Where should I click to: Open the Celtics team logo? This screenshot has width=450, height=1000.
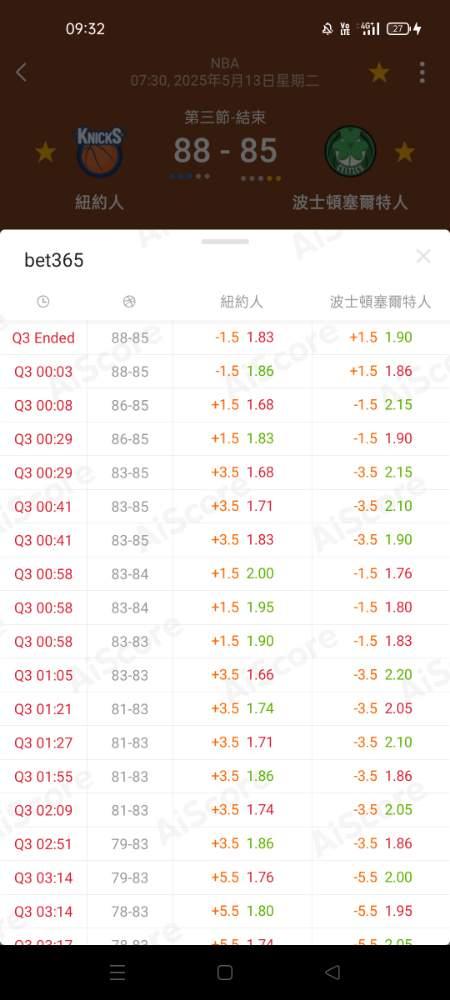(351, 152)
